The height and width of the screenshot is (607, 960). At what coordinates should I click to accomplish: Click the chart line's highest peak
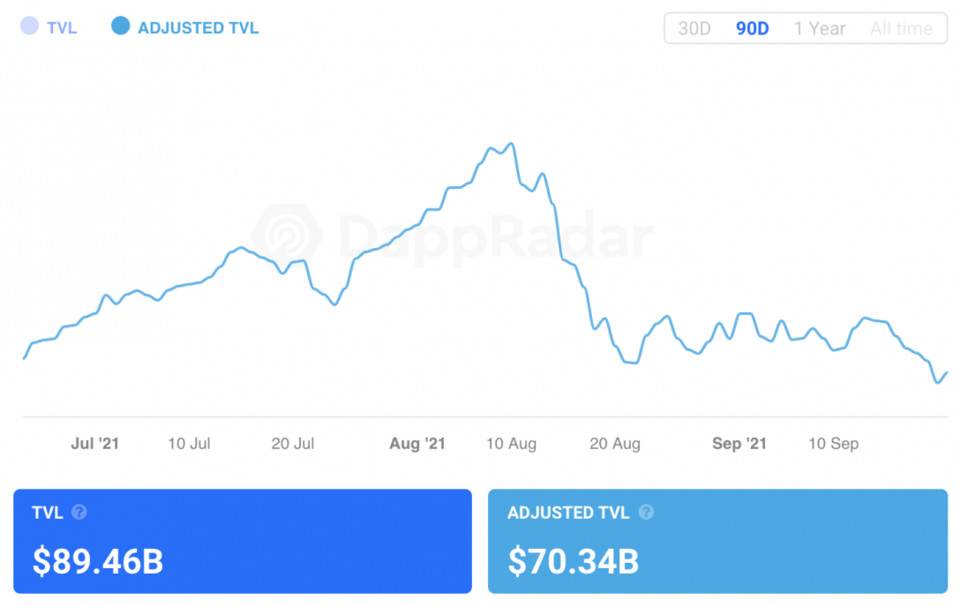click(x=512, y=144)
